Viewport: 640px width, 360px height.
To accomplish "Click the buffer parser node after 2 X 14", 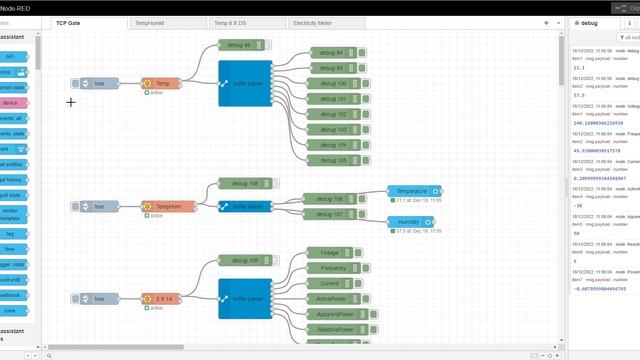I will [x=245, y=299].
